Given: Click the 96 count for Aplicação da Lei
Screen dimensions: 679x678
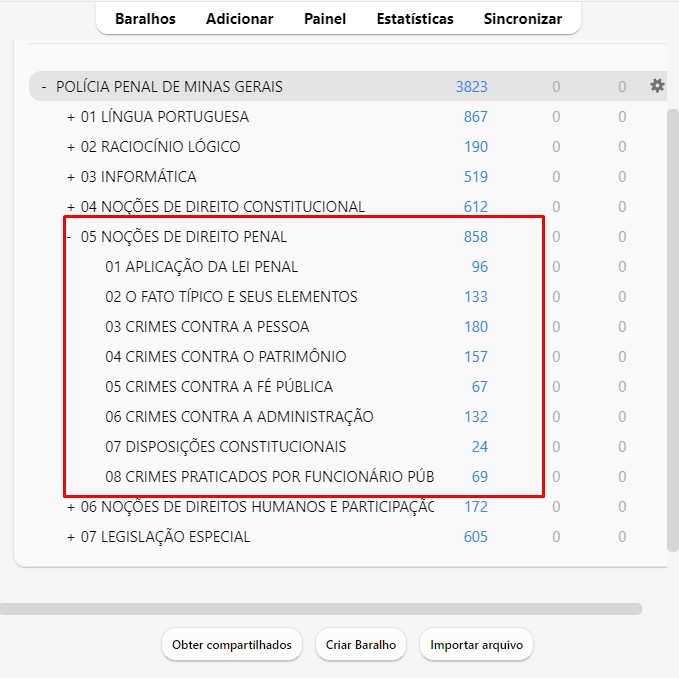Looking at the screenshot, I should [479, 267].
